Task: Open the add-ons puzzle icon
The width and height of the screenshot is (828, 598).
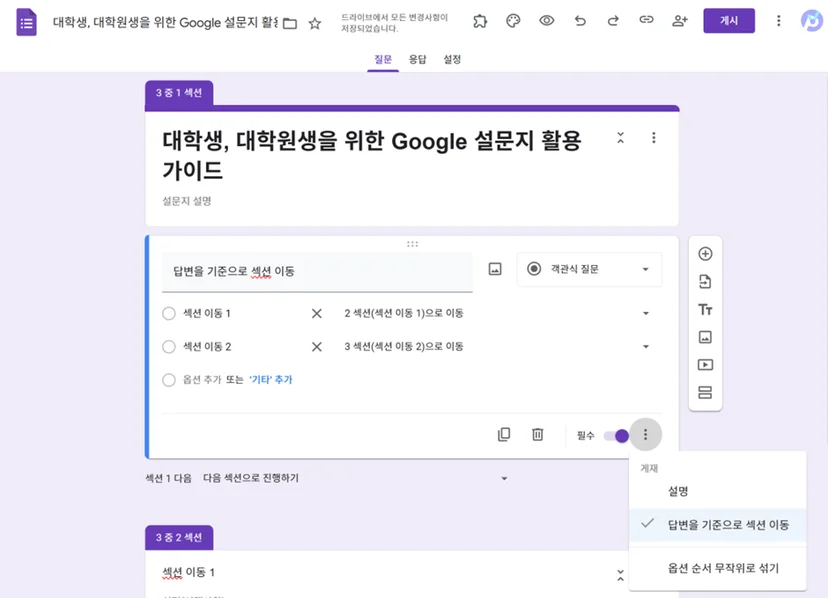Action: coord(480,21)
